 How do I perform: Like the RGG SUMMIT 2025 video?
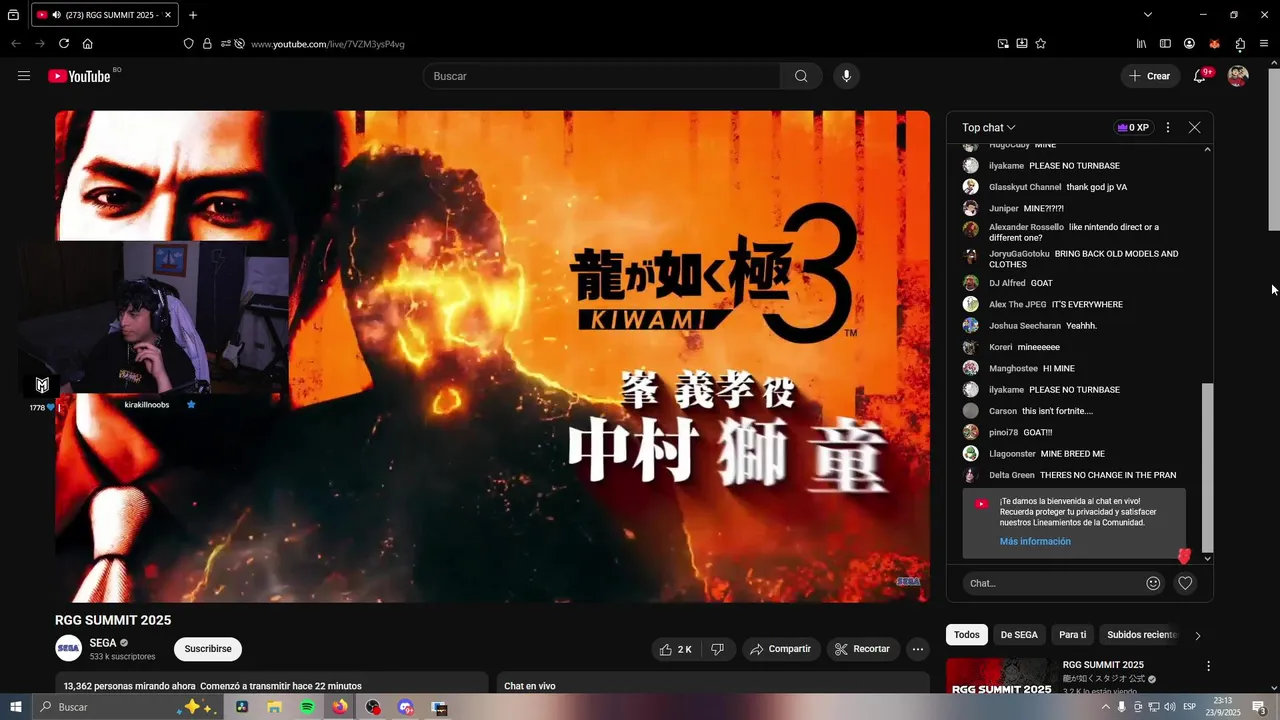click(675, 649)
